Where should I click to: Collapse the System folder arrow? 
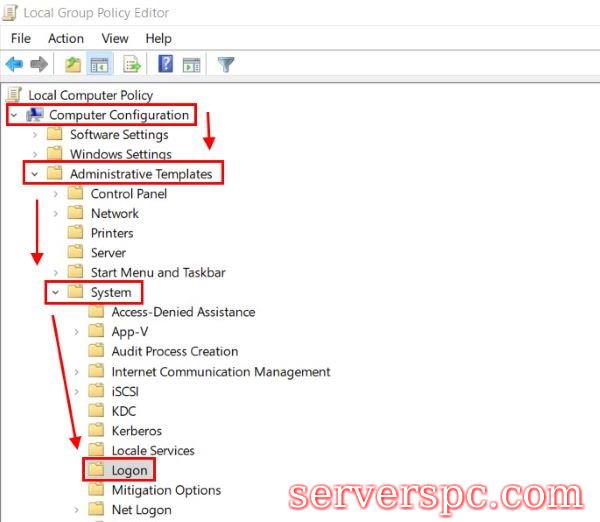tap(56, 293)
